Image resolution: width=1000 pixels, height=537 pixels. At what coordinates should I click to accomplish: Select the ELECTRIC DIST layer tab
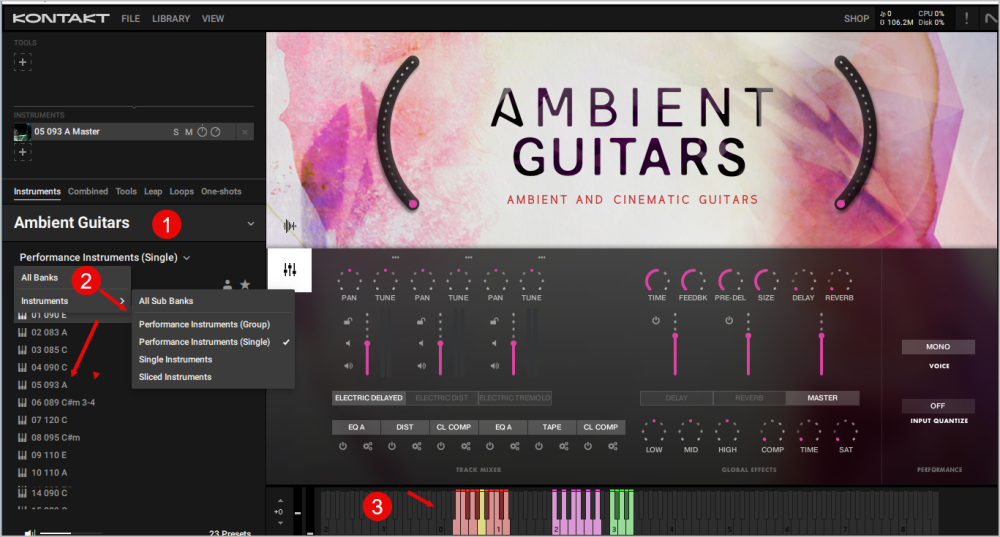441,398
